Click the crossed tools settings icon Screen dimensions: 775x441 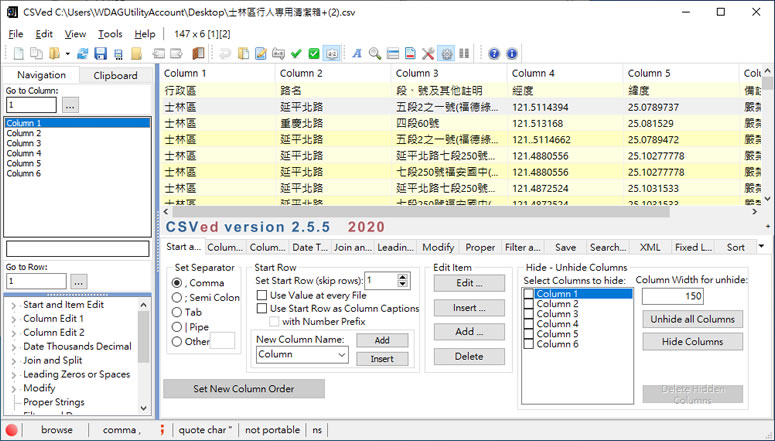[x=427, y=53]
